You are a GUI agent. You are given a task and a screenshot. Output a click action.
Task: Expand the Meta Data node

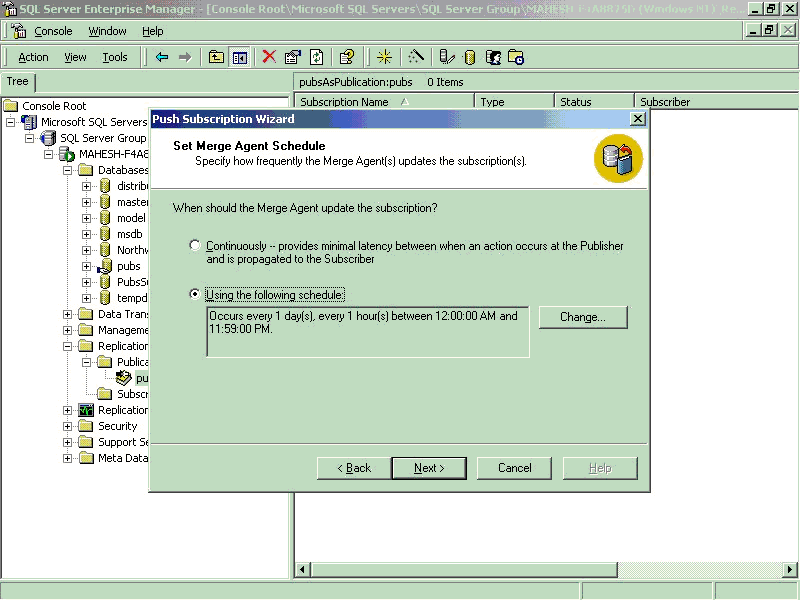coord(67,458)
